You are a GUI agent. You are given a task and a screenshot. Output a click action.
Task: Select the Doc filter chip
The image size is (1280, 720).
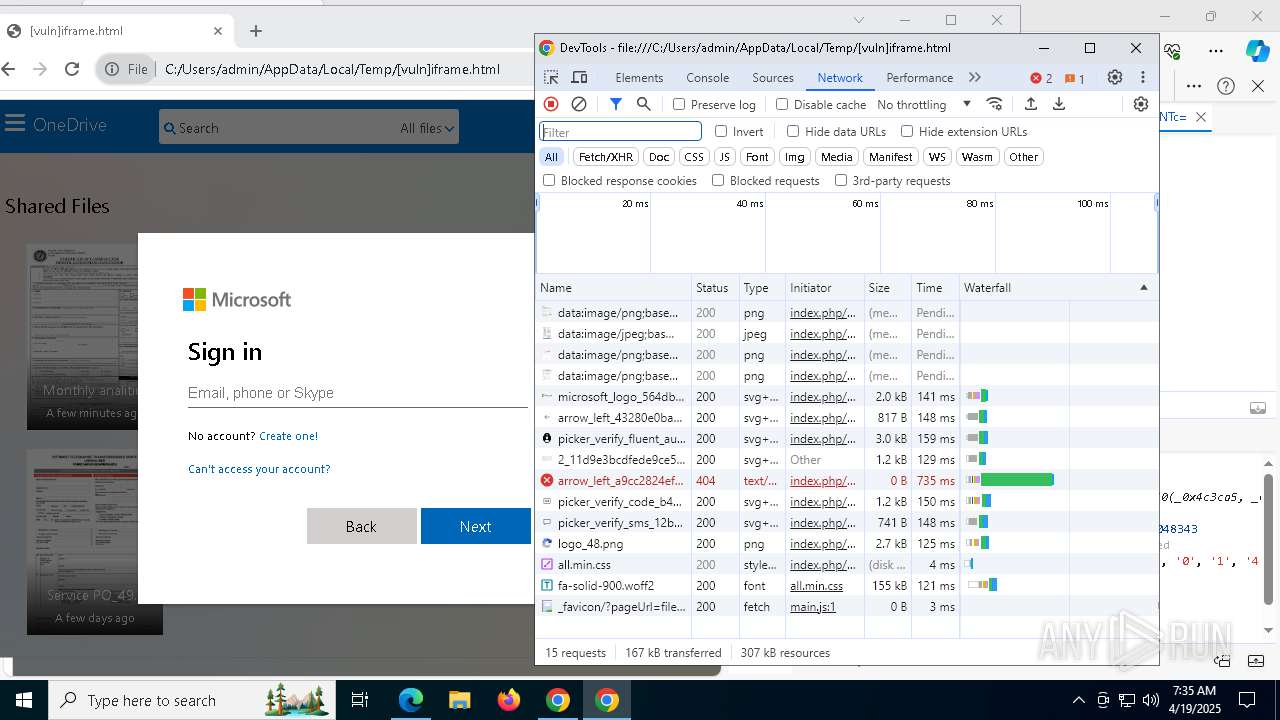[x=659, y=157]
